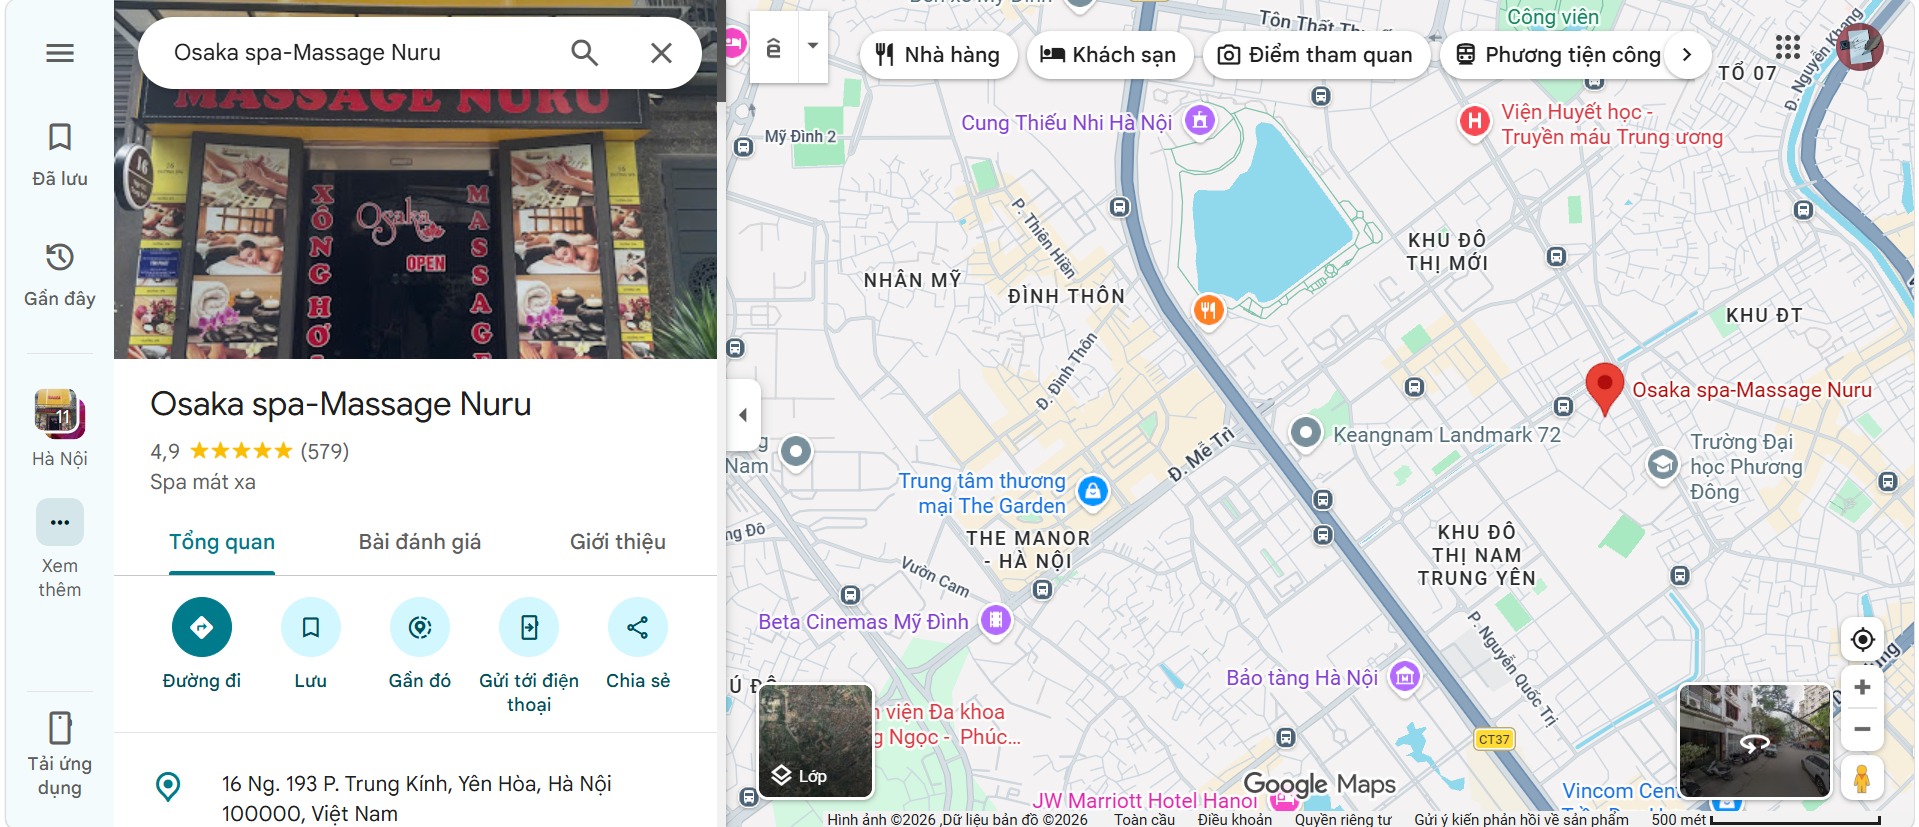The height and width of the screenshot is (827, 1919).
Task: Switch to the Bài đánh giá tab
Action: click(x=420, y=542)
